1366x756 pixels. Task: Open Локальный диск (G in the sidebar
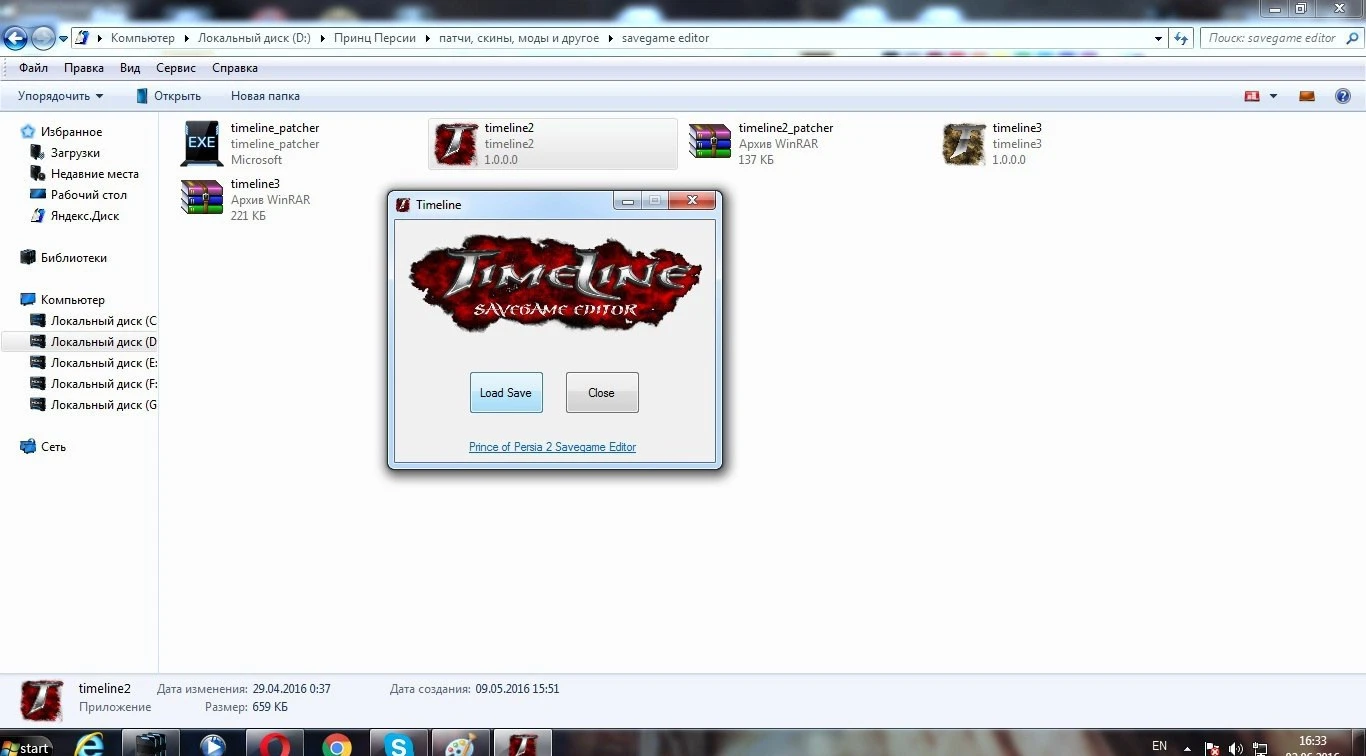[93, 405]
